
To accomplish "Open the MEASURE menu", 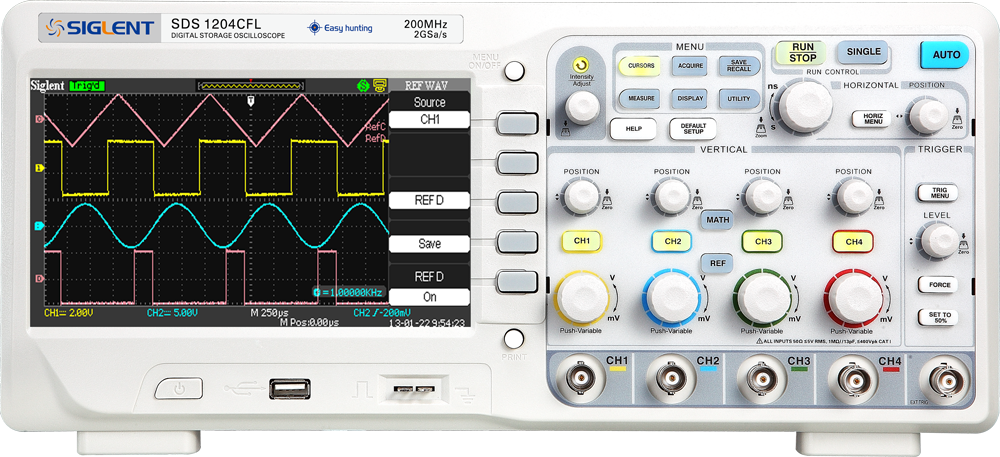I will [639, 99].
